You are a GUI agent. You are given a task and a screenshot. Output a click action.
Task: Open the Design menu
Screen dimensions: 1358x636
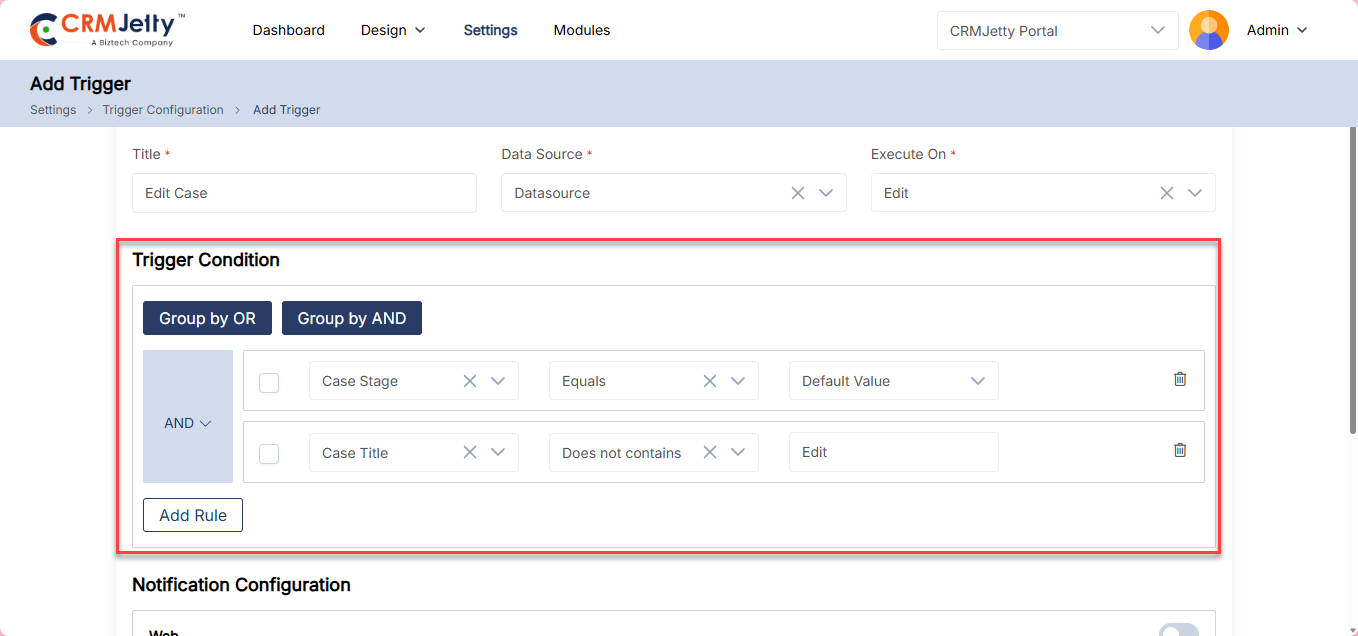tap(393, 30)
